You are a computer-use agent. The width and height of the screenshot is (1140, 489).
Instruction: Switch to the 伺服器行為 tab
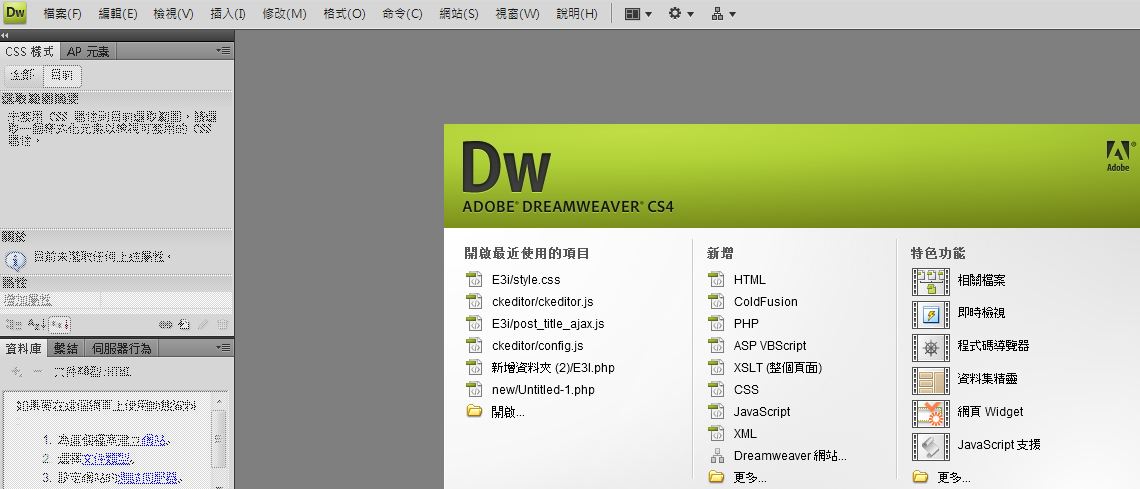click(x=122, y=348)
